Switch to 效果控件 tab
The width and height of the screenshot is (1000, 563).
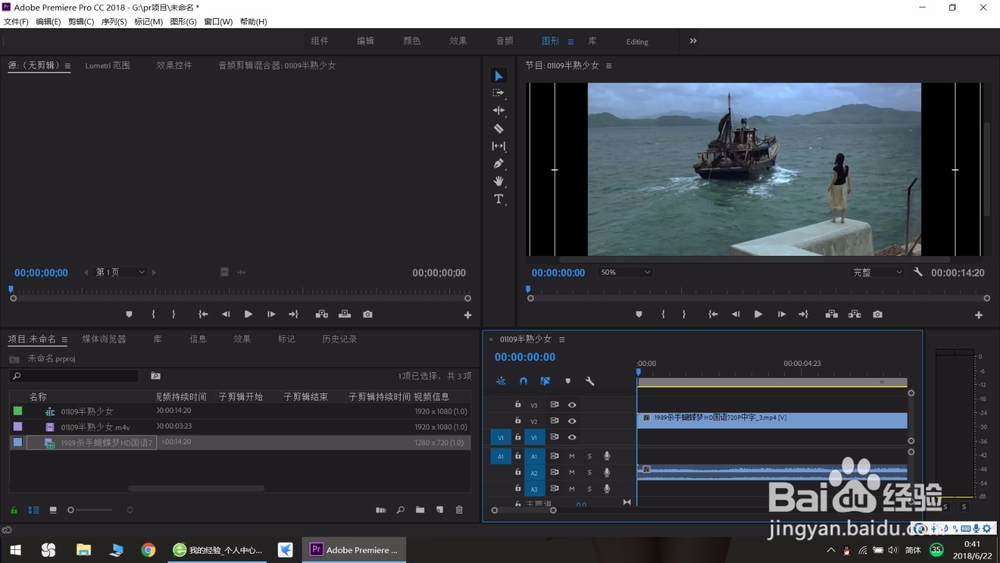click(x=174, y=66)
